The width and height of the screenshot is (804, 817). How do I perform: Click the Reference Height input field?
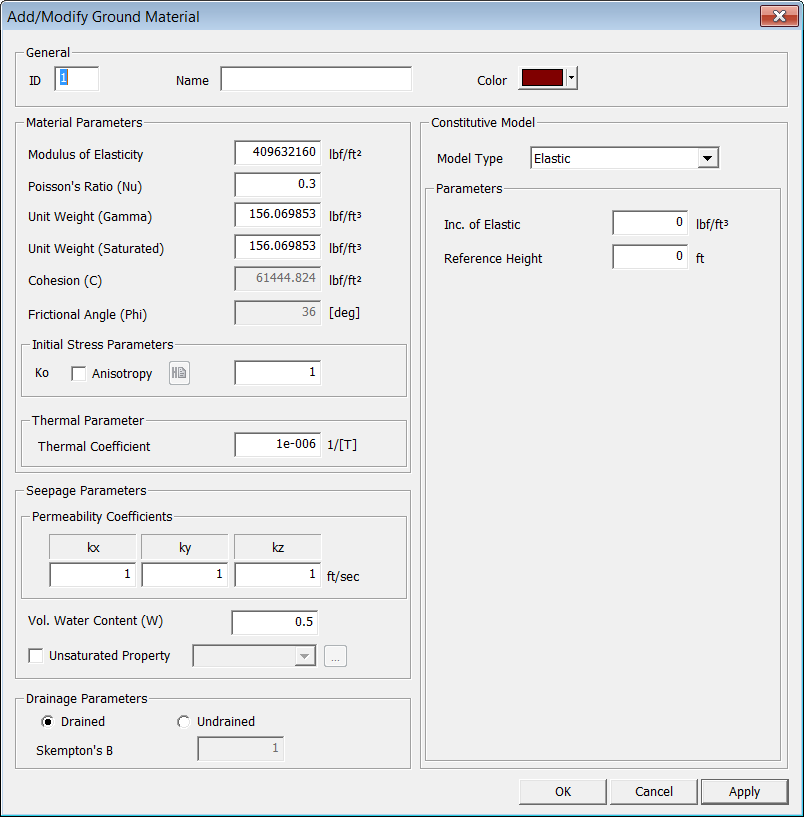click(650, 257)
